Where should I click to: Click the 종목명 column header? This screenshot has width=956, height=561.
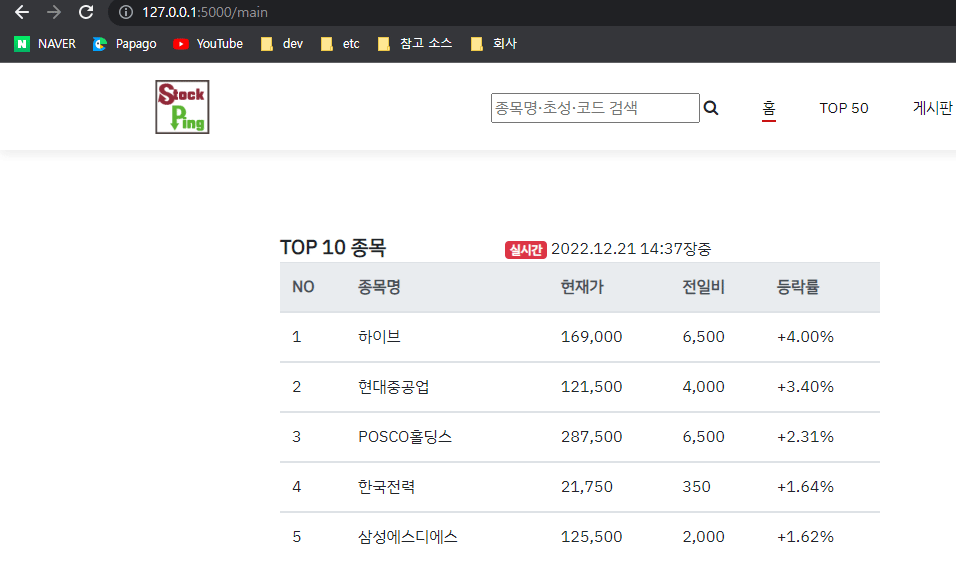pos(379,287)
